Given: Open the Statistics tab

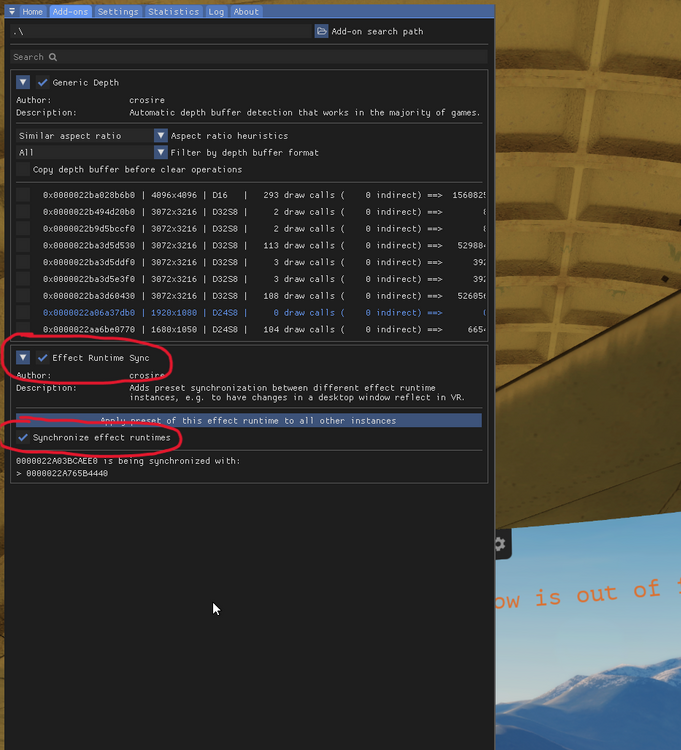Looking at the screenshot, I should 173,11.
